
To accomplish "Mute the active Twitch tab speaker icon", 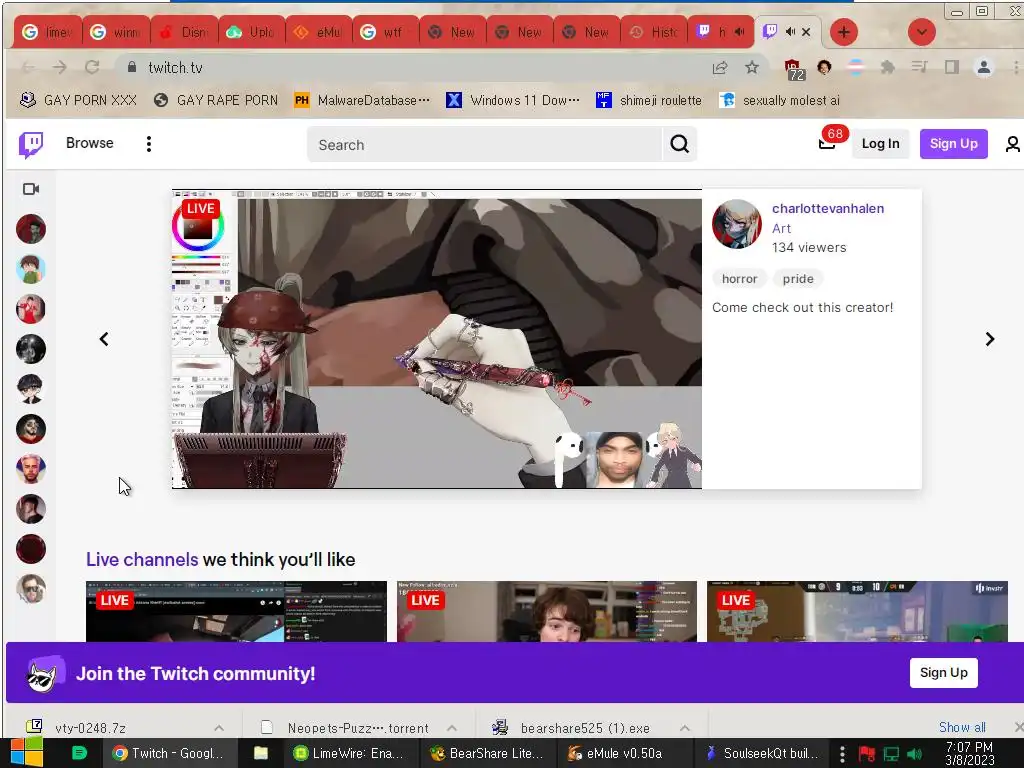I will pyautogui.click(x=790, y=31).
